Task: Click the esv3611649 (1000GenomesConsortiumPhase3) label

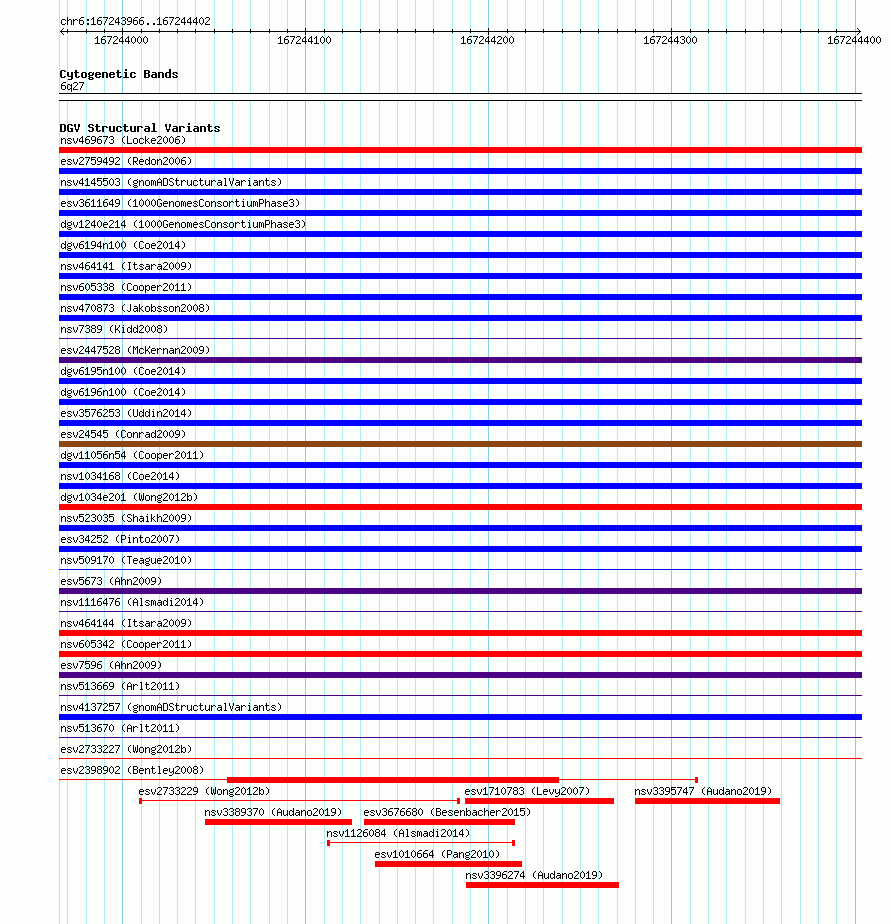Action: 180,203
